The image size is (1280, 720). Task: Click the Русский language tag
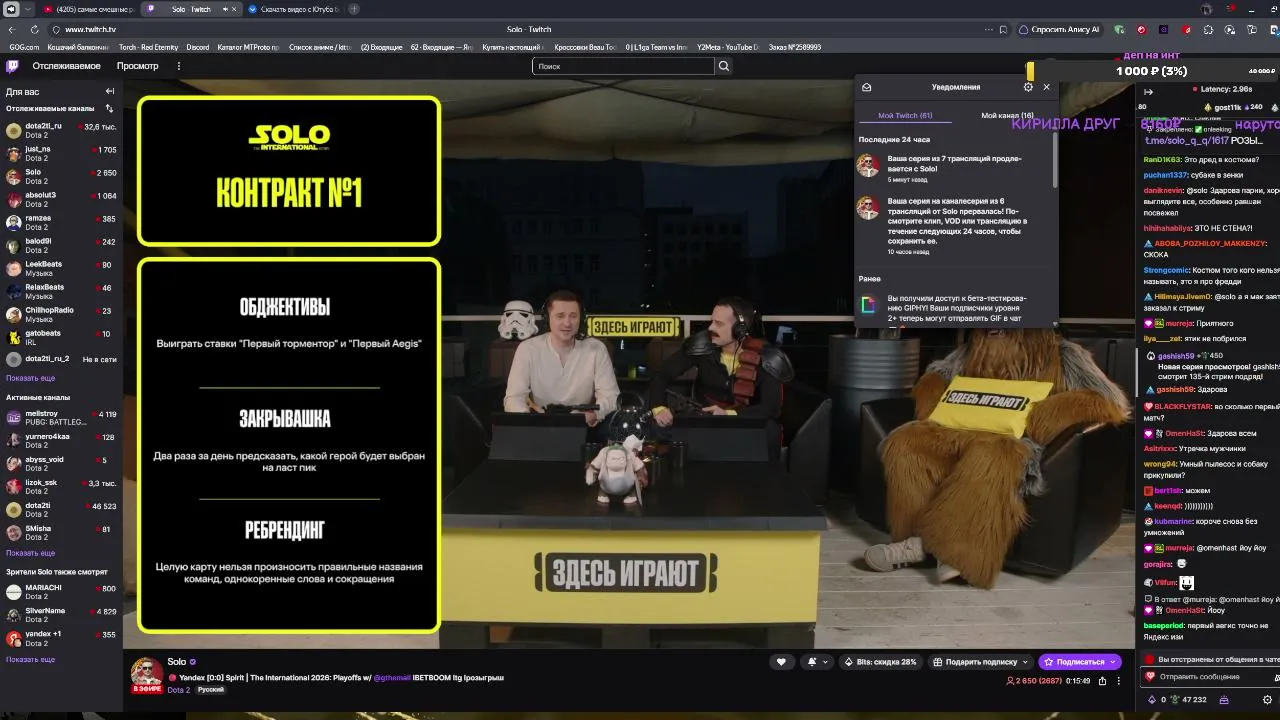click(210, 690)
